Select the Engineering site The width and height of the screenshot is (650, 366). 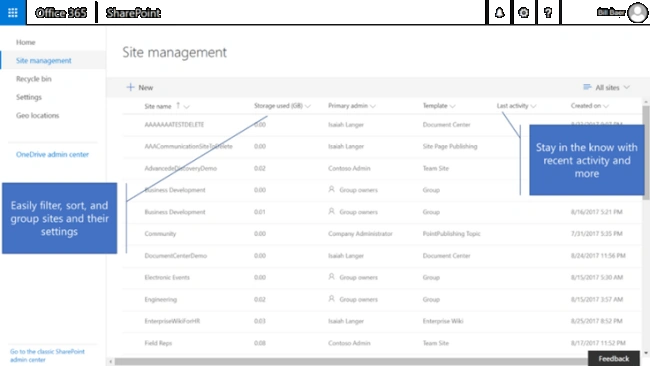(x=160, y=299)
